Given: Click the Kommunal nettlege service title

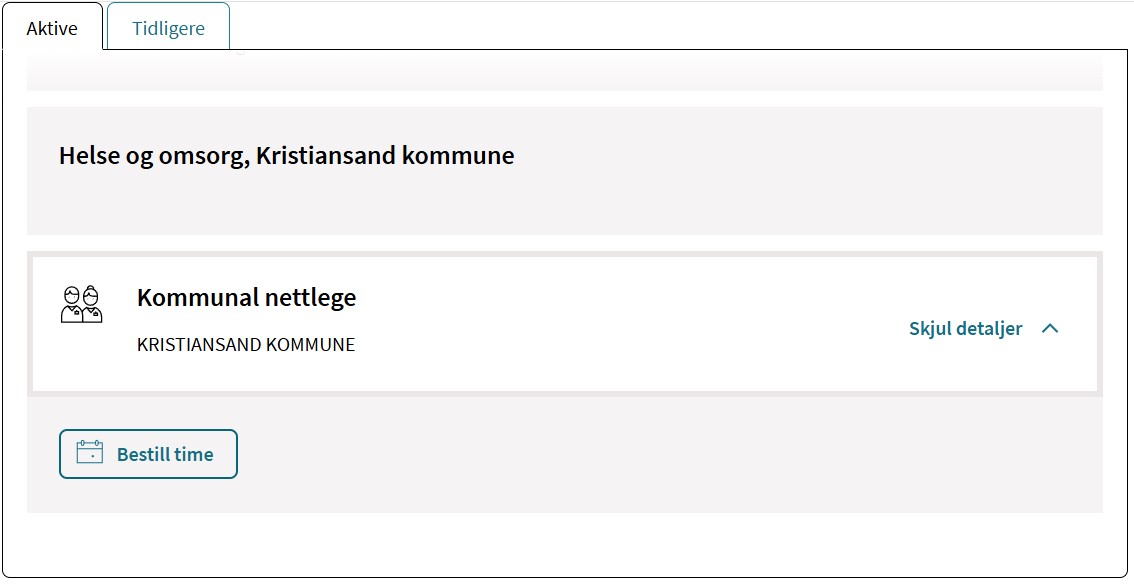Looking at the screenshot, I should pos(245,297).
